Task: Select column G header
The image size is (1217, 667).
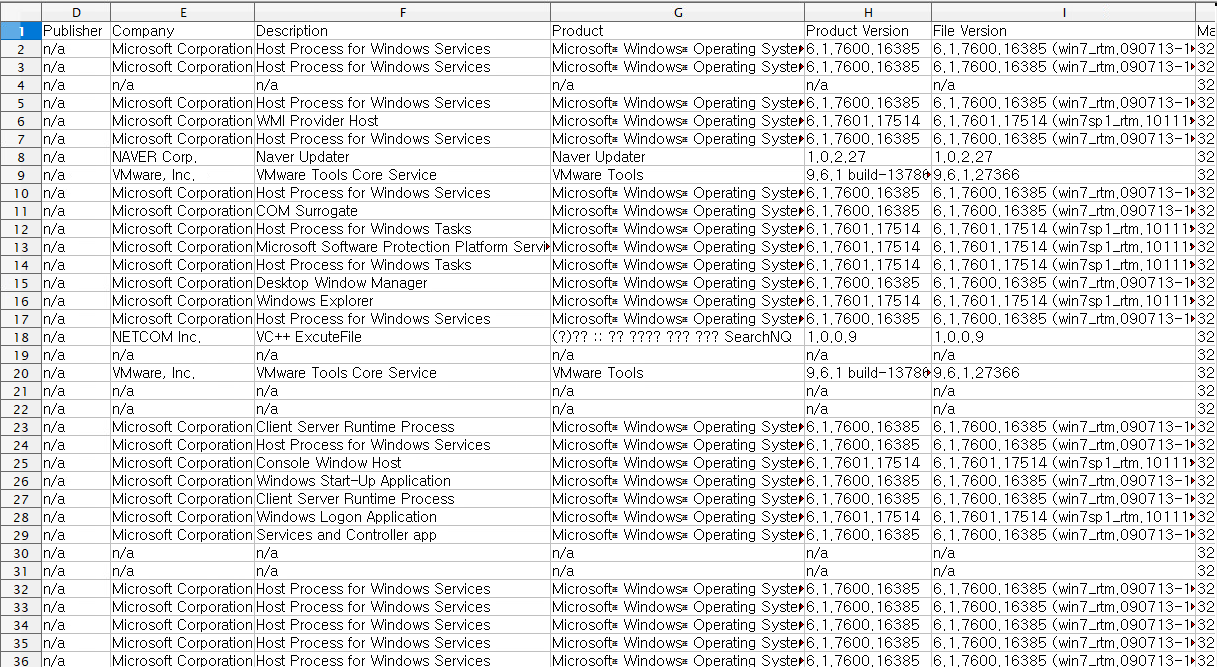Action: tap(677, 12)
